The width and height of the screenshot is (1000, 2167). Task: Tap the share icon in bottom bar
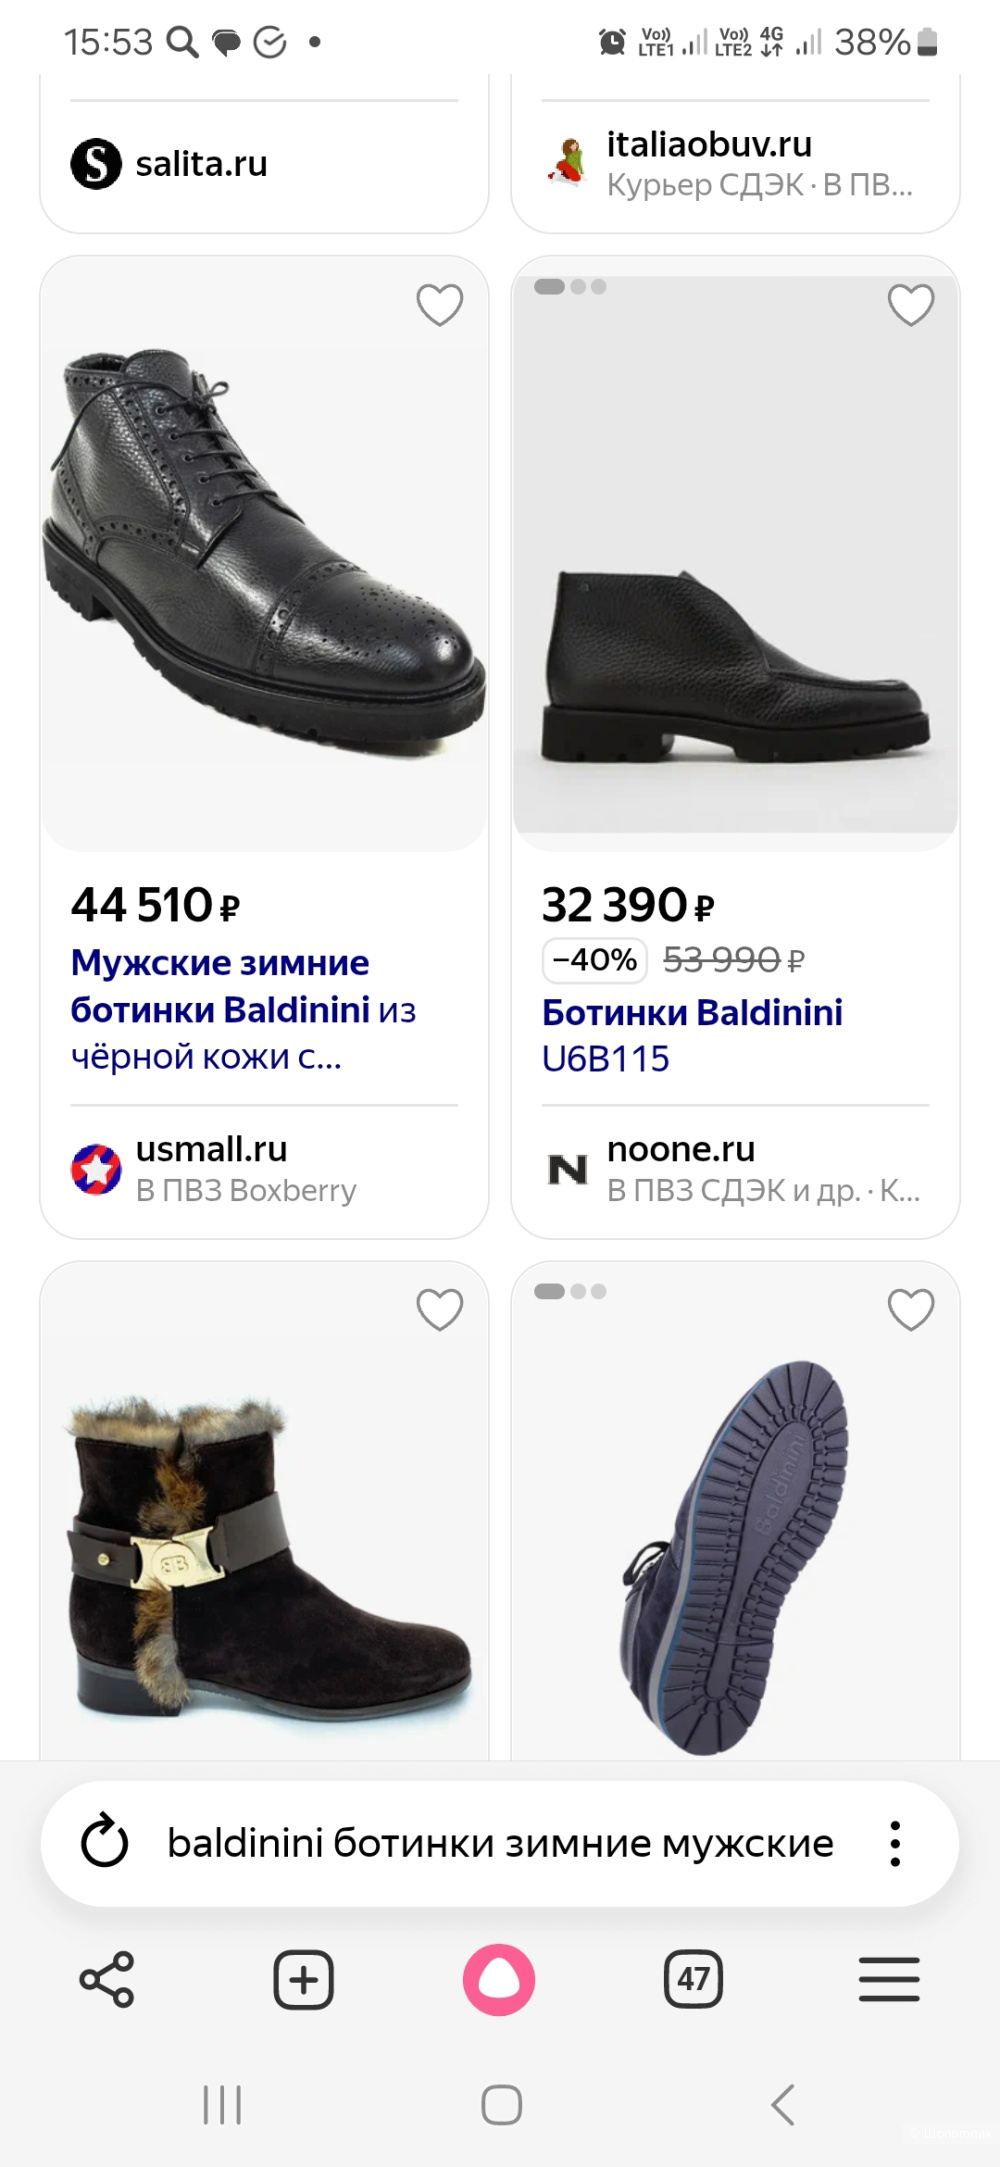pos(106,1979)
